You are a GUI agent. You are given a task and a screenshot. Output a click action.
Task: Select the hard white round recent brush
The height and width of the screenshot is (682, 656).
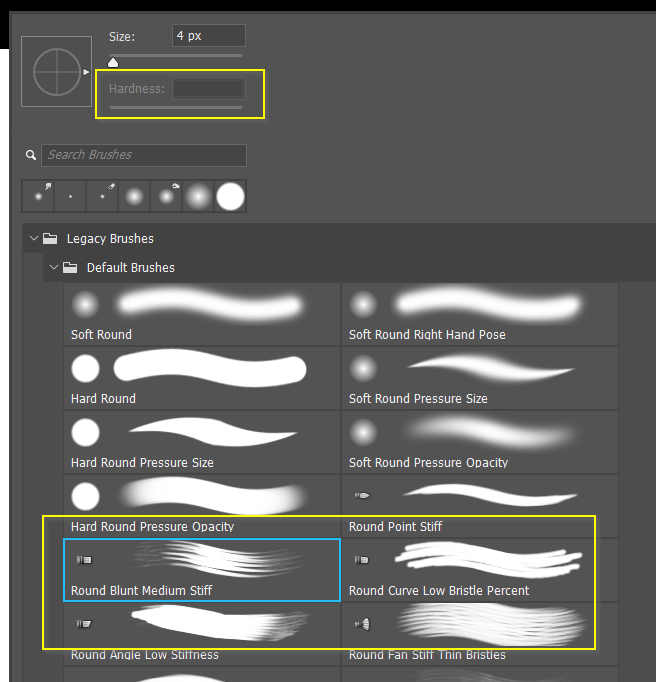point(230,196)
